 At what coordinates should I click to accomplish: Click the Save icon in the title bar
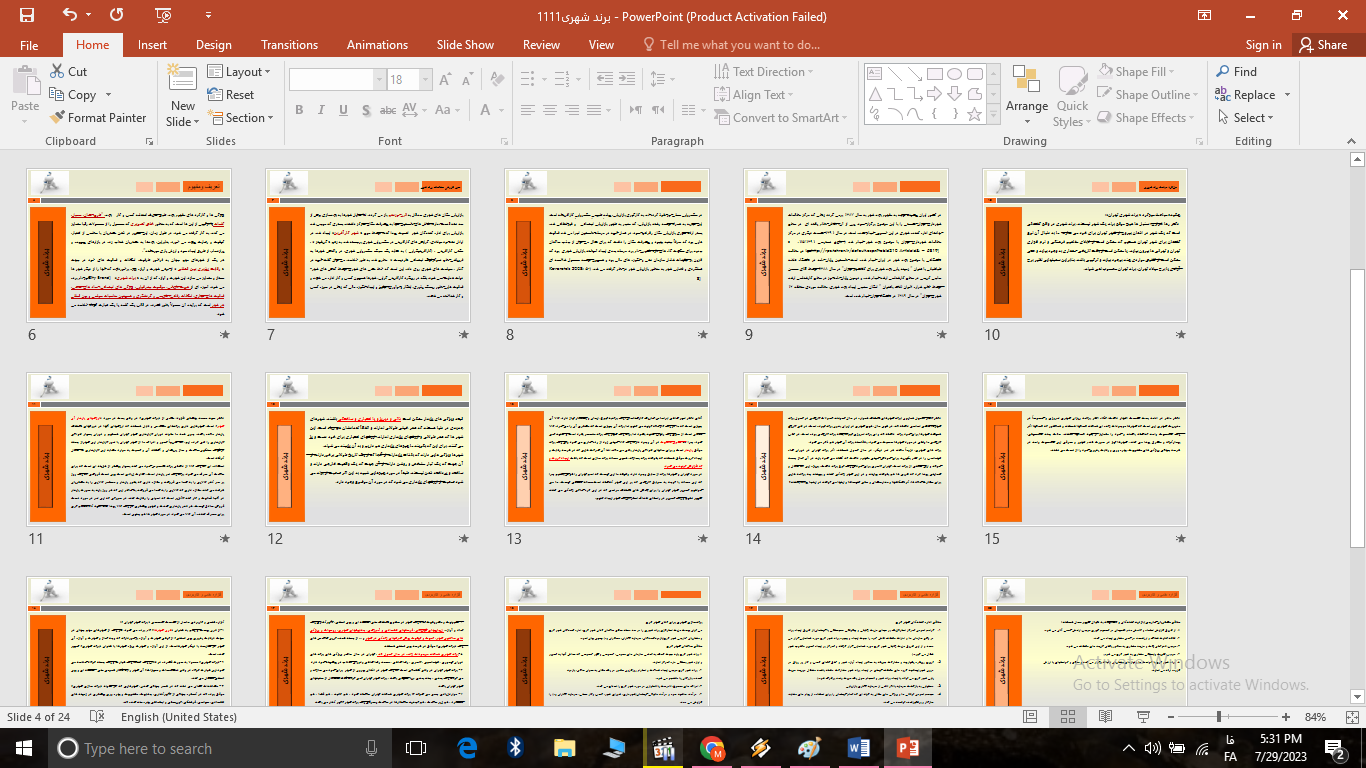point(27,15)
